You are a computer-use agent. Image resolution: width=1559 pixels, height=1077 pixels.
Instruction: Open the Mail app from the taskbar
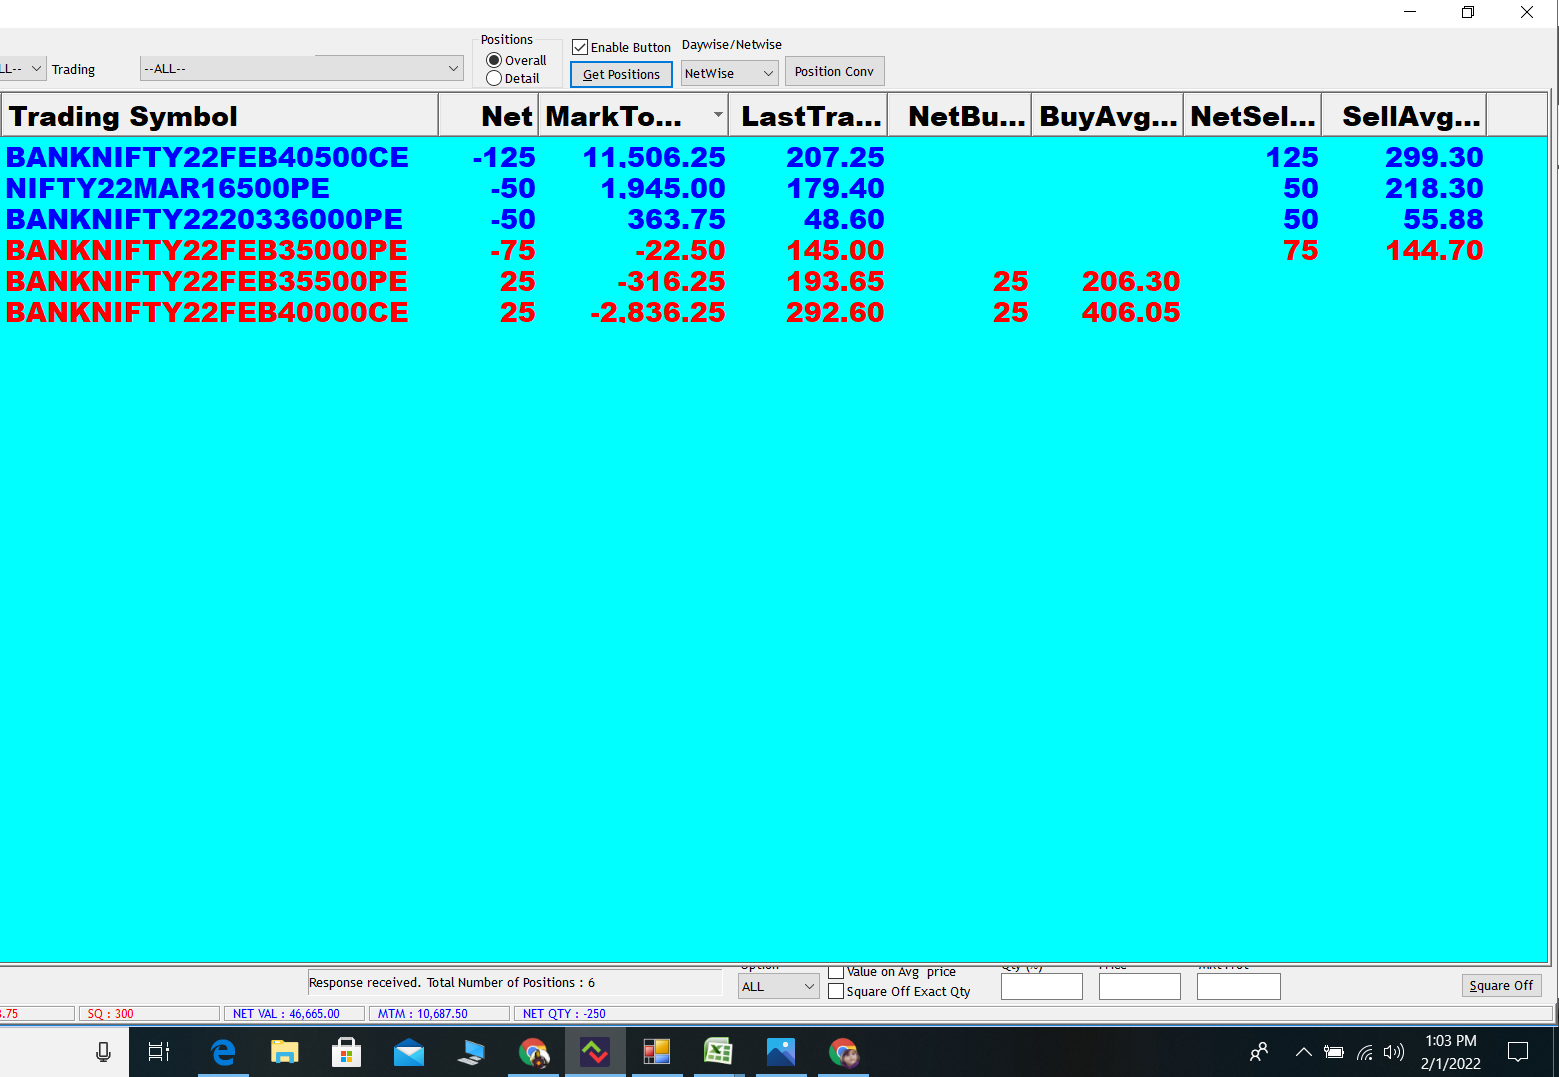408,1052
